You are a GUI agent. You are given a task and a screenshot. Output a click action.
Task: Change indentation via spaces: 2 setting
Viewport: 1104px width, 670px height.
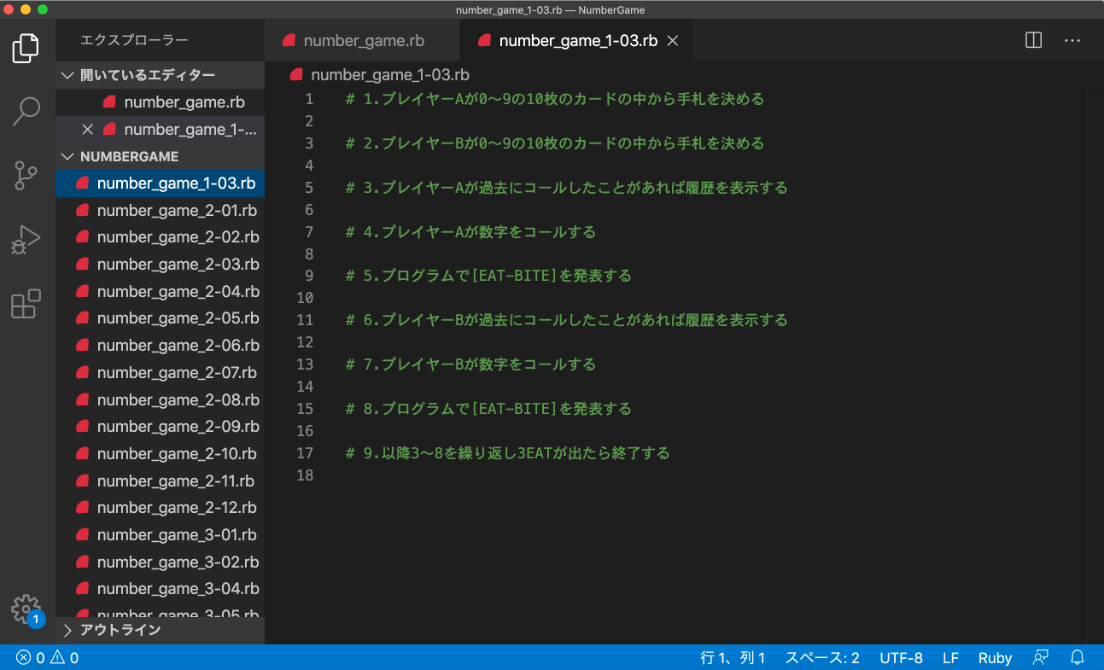[x=822, y=657]
